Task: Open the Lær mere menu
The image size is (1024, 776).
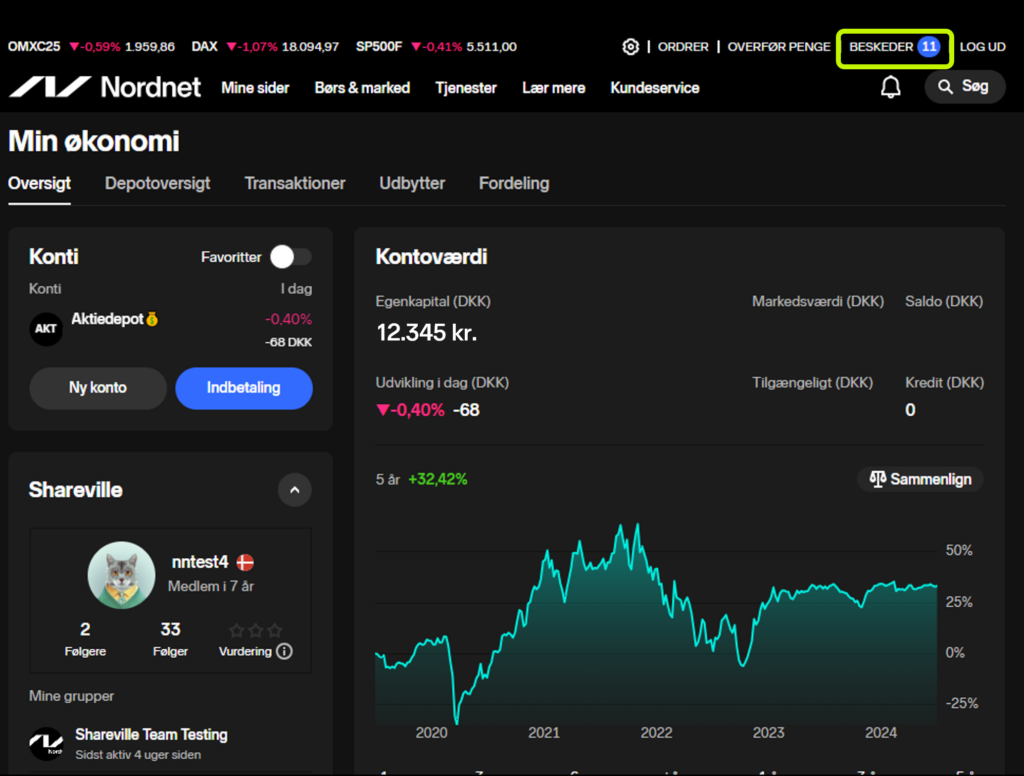Action: click(554, 88)
